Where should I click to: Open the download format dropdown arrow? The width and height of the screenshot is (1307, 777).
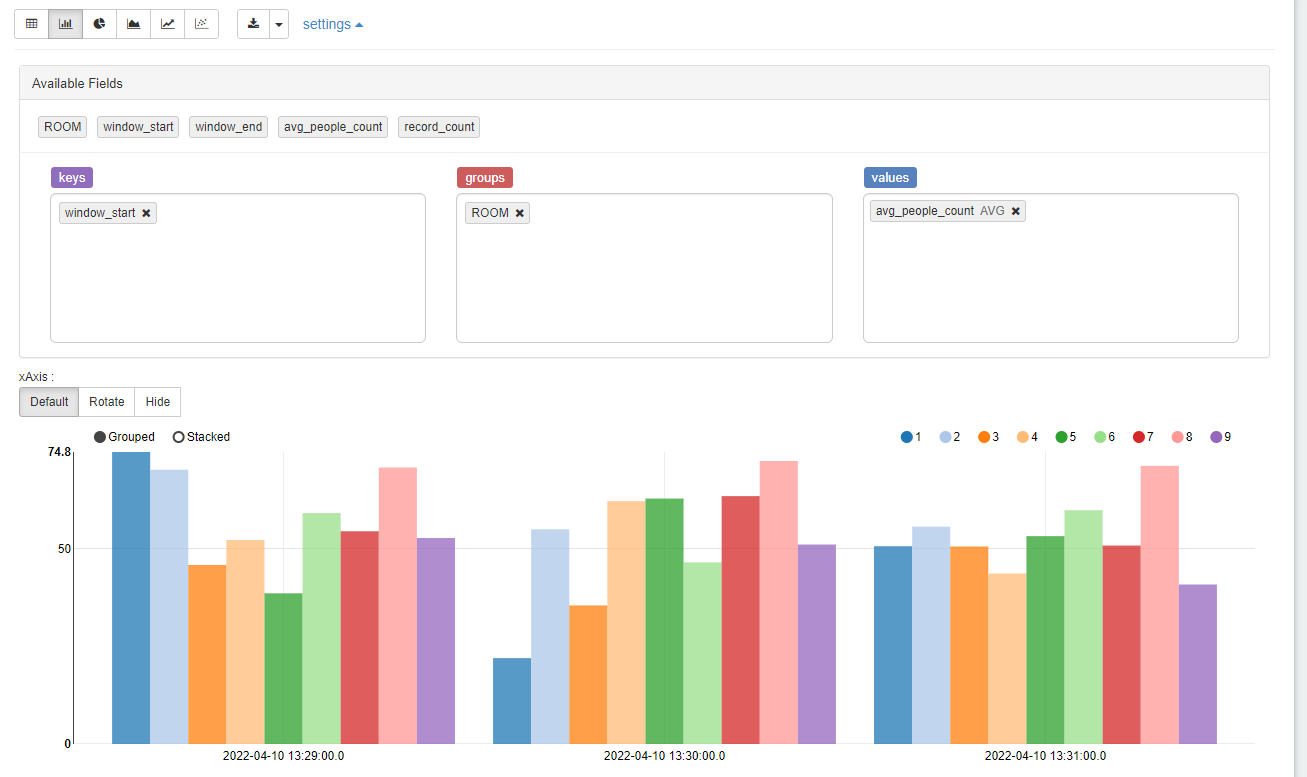pyautogui.click(x=279, y=24)
